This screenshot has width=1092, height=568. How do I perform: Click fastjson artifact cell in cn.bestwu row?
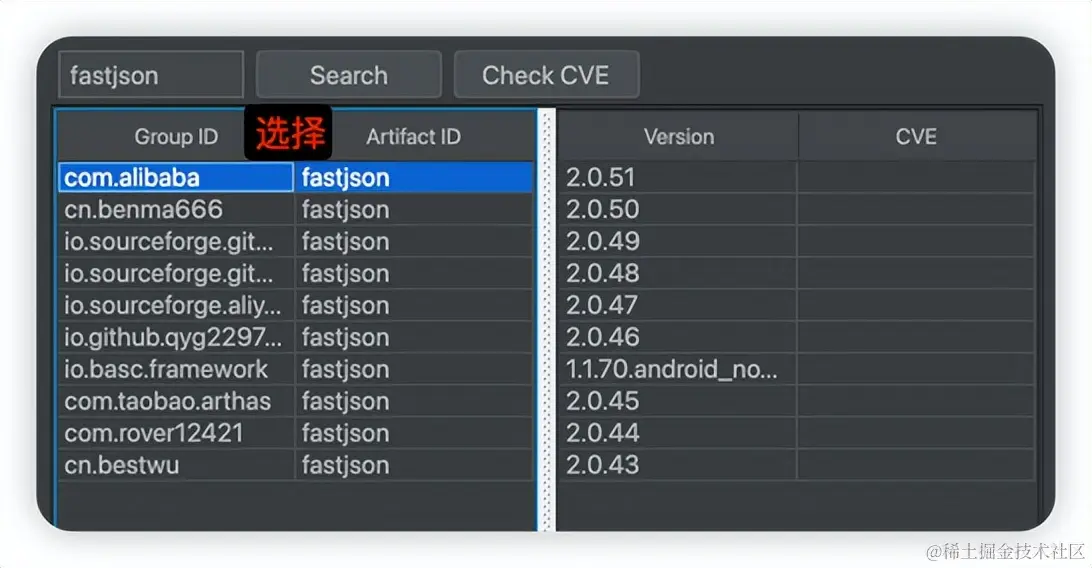pos(414,466)
